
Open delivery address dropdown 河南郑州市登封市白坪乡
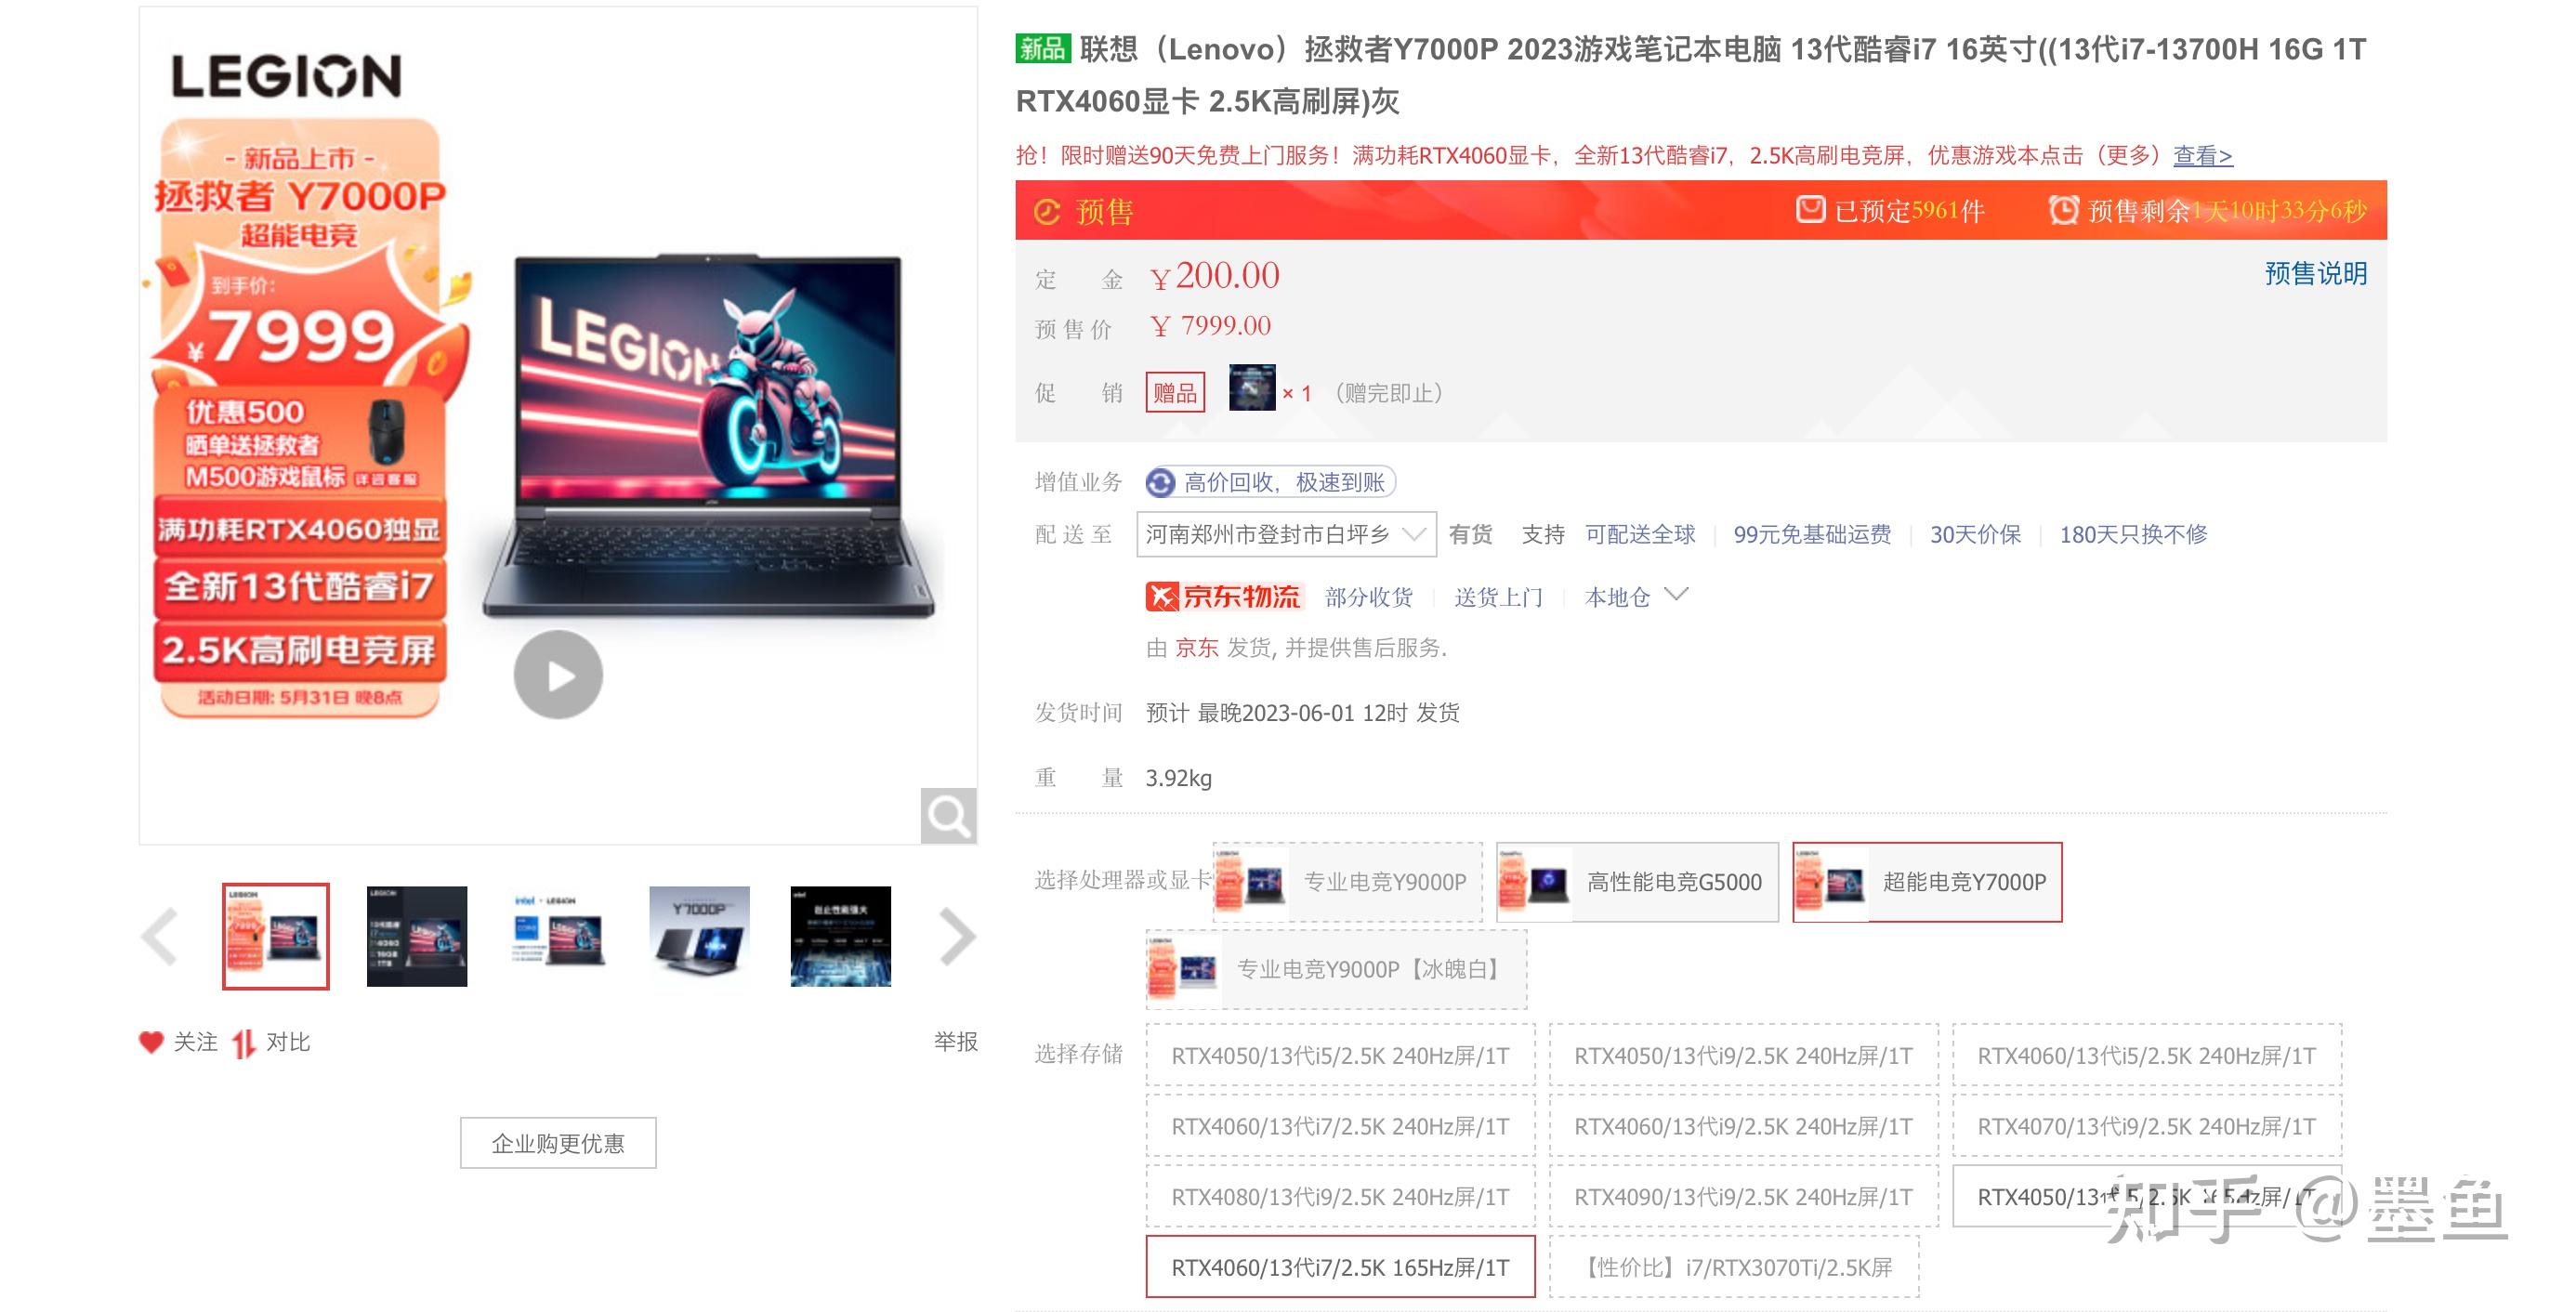(1286, 534)
